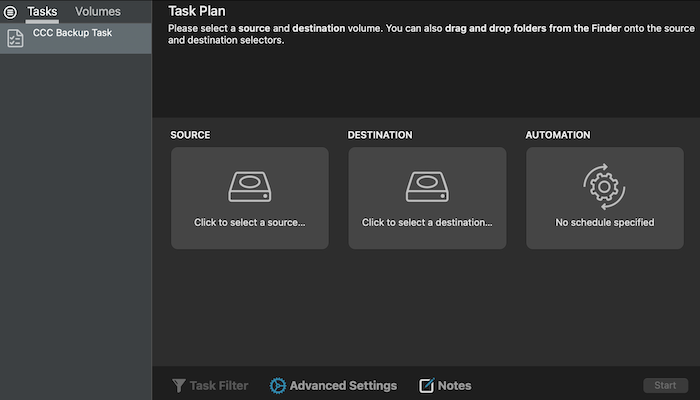This screenshot has height=400, width=700.
Task: Click the checklist icon next to CCC Backup Task
Action: tap(15, 38)
